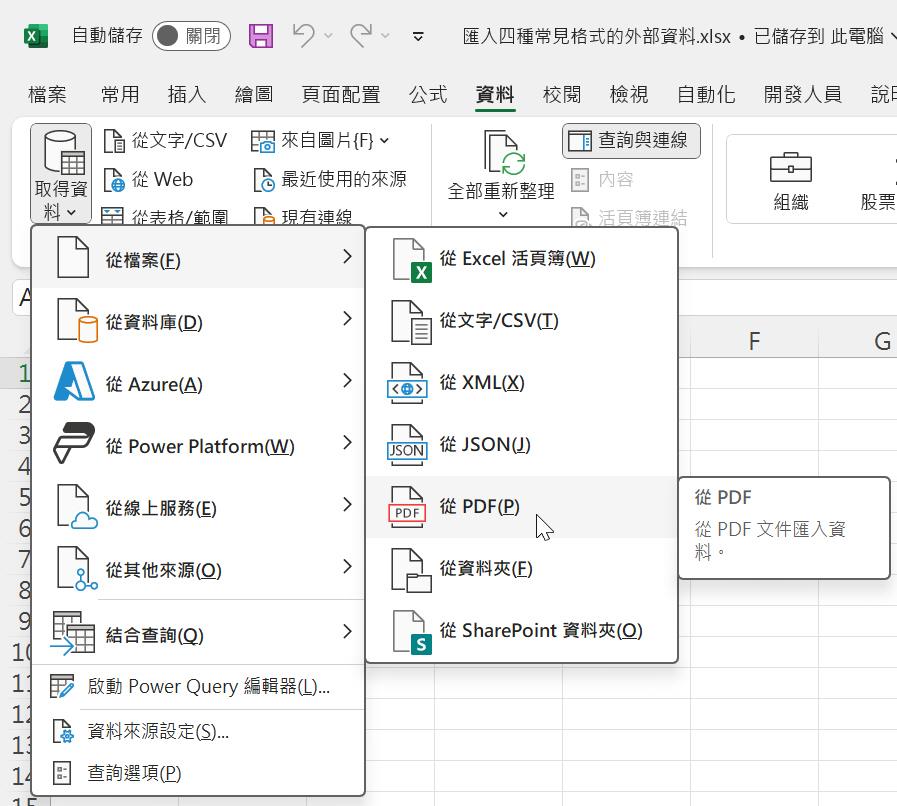This screenshot has width=897, height=806.
Task: Open the 取得資料 dropdown button
Action: (61, 175)
